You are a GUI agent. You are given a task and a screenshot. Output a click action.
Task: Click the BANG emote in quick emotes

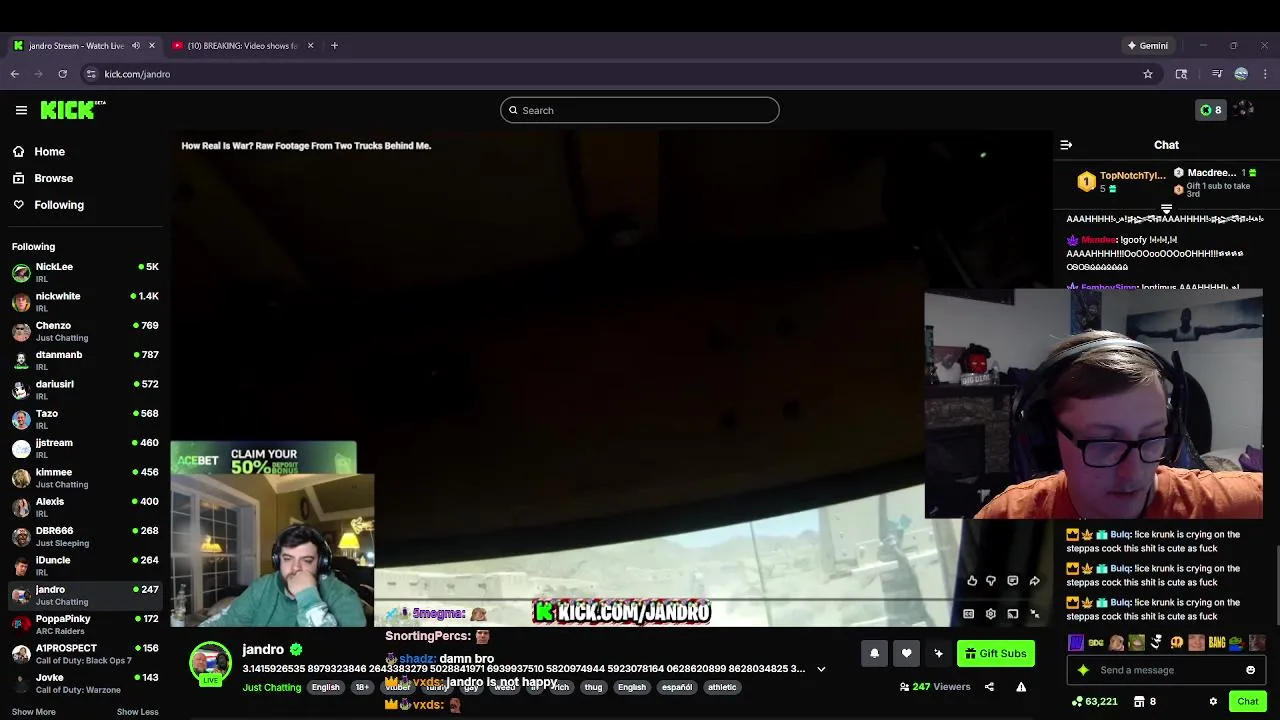tap(1217, 643)
